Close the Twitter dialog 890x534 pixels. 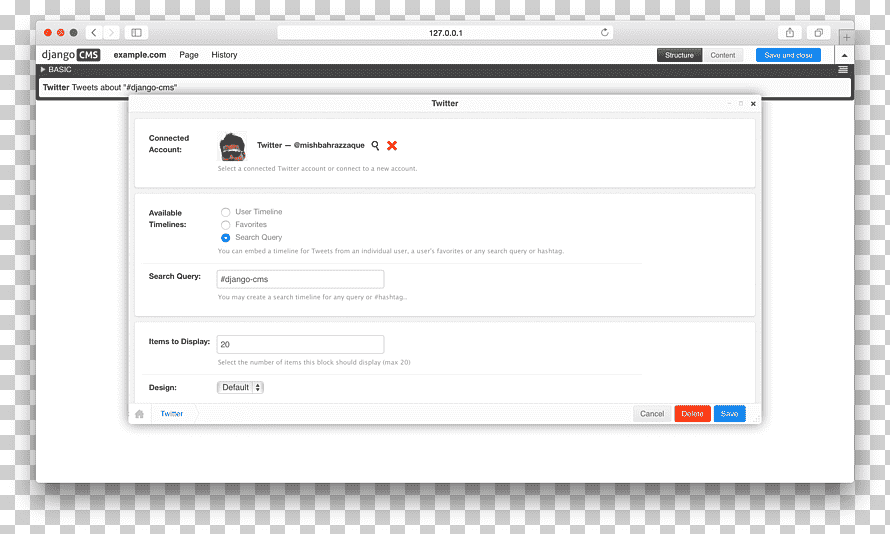[753, 104]
